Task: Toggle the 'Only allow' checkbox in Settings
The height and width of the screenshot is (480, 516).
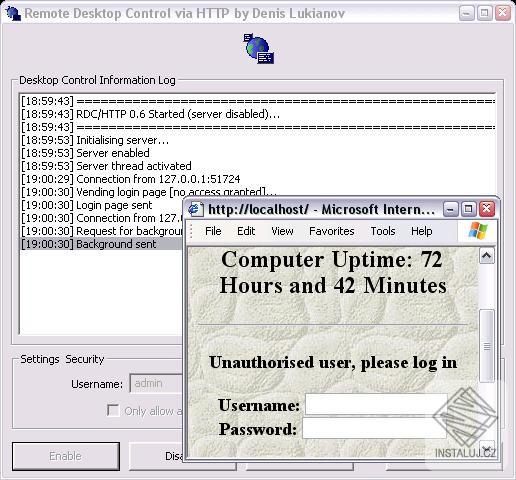Action: pyautogui.click(x=113, y=410)
